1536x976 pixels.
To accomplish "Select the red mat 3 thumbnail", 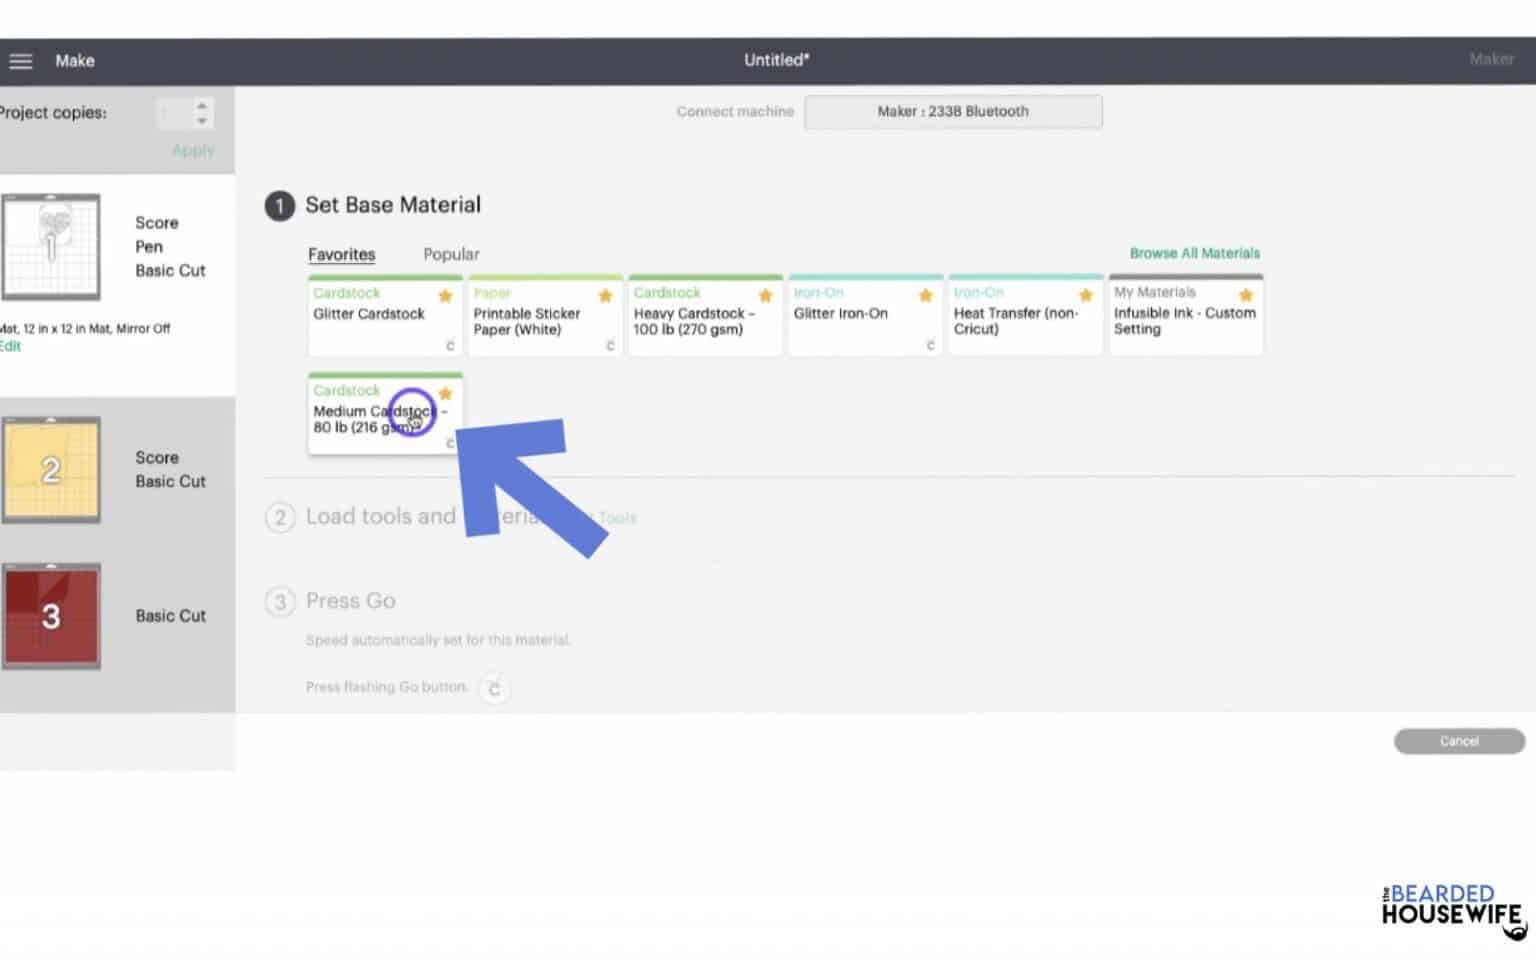I will pyautogui.click(x=51, y=616).
